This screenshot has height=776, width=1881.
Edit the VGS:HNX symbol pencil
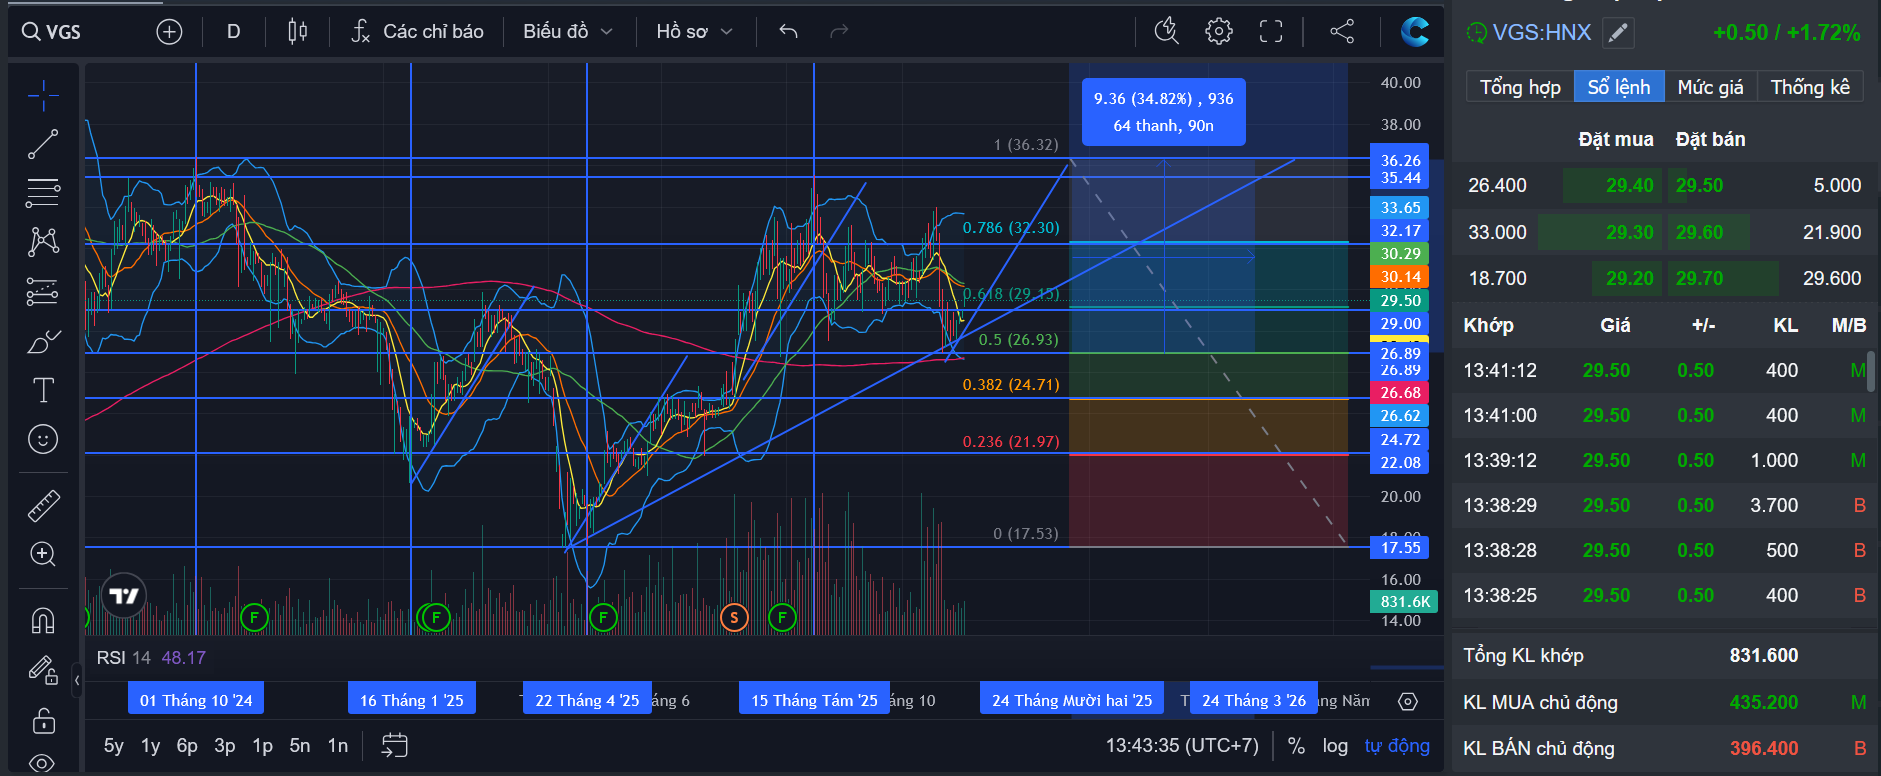tap(1619, 33)
